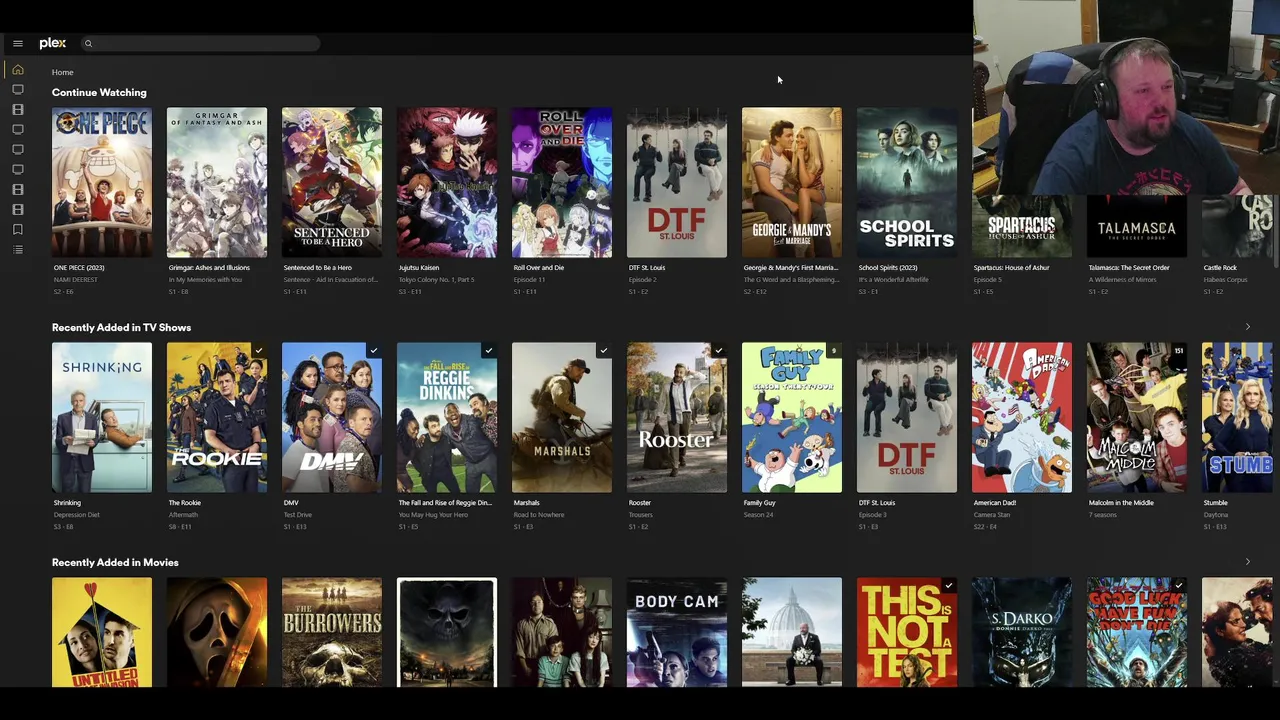The width and height of the screenshot is (1280, 720).
Task: Click the Home breadcrumb label
Action: (62, 72)
